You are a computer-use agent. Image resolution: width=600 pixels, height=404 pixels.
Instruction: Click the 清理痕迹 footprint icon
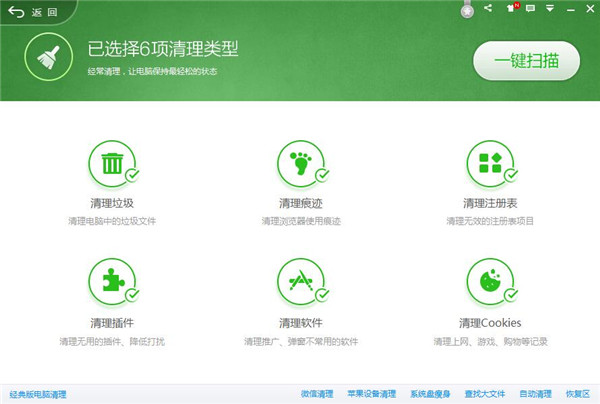coord(298,162)
